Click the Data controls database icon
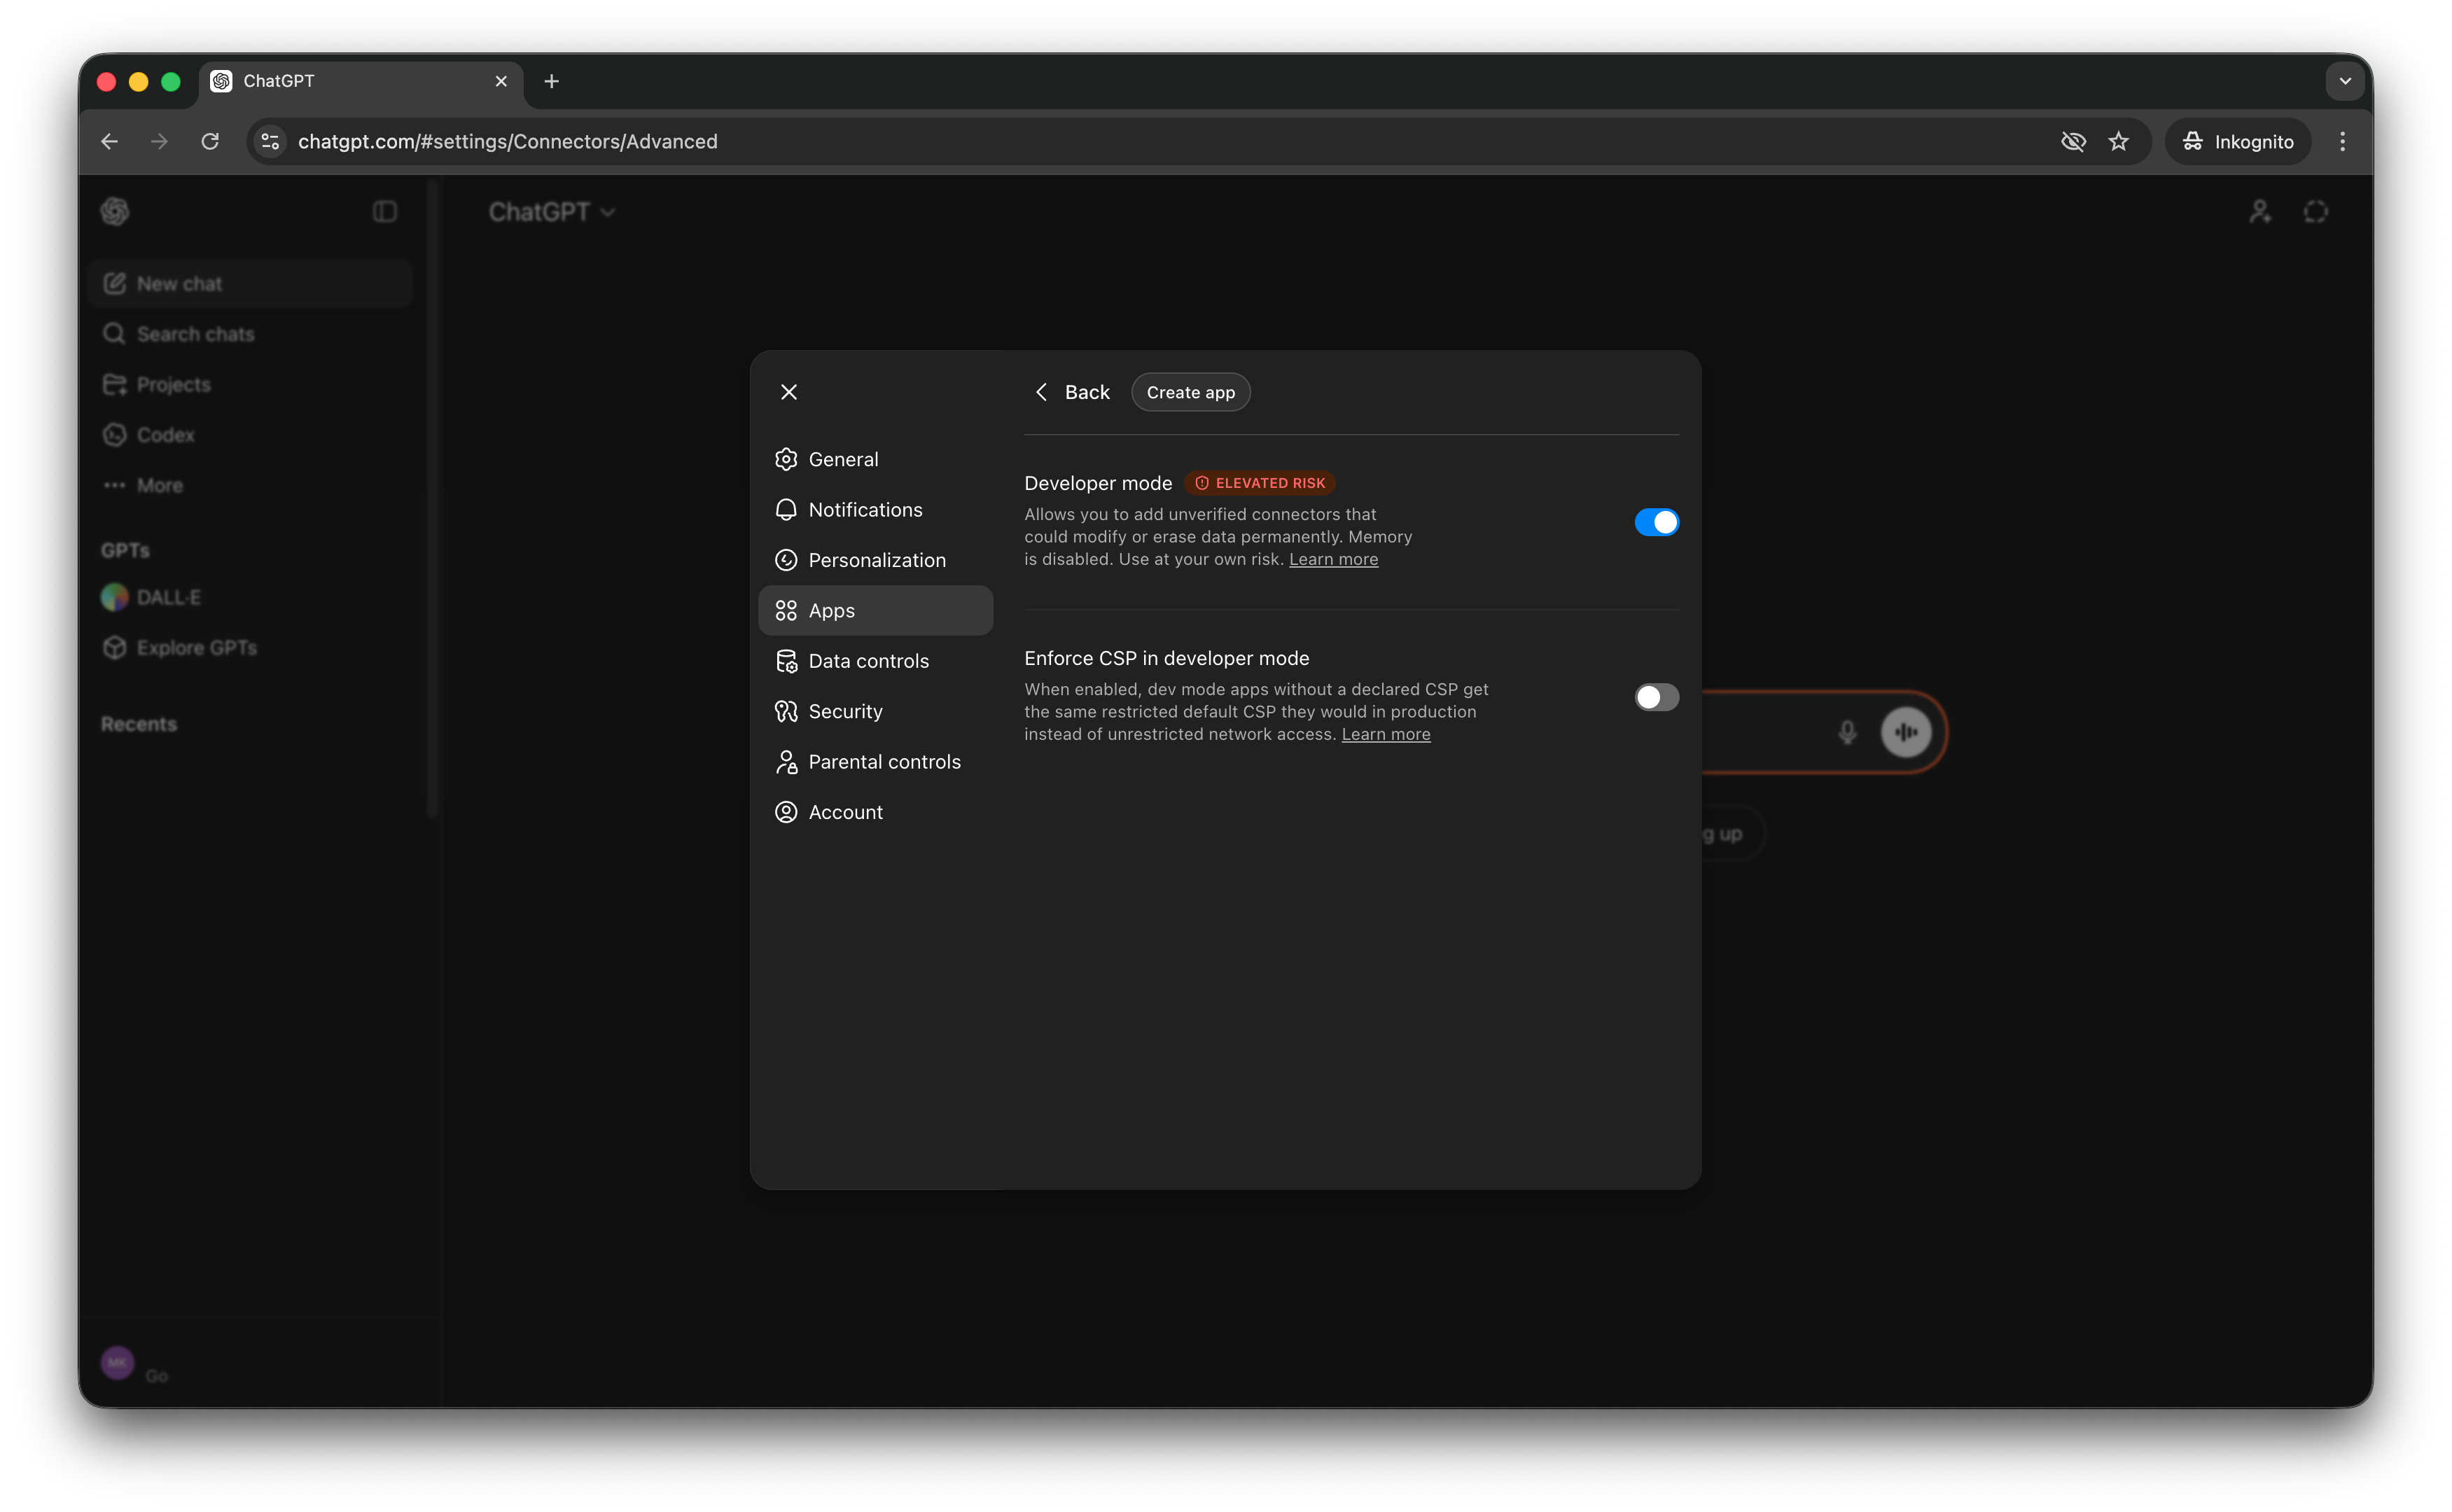Screen dimensions: 2452x1512 pos(786,661)
